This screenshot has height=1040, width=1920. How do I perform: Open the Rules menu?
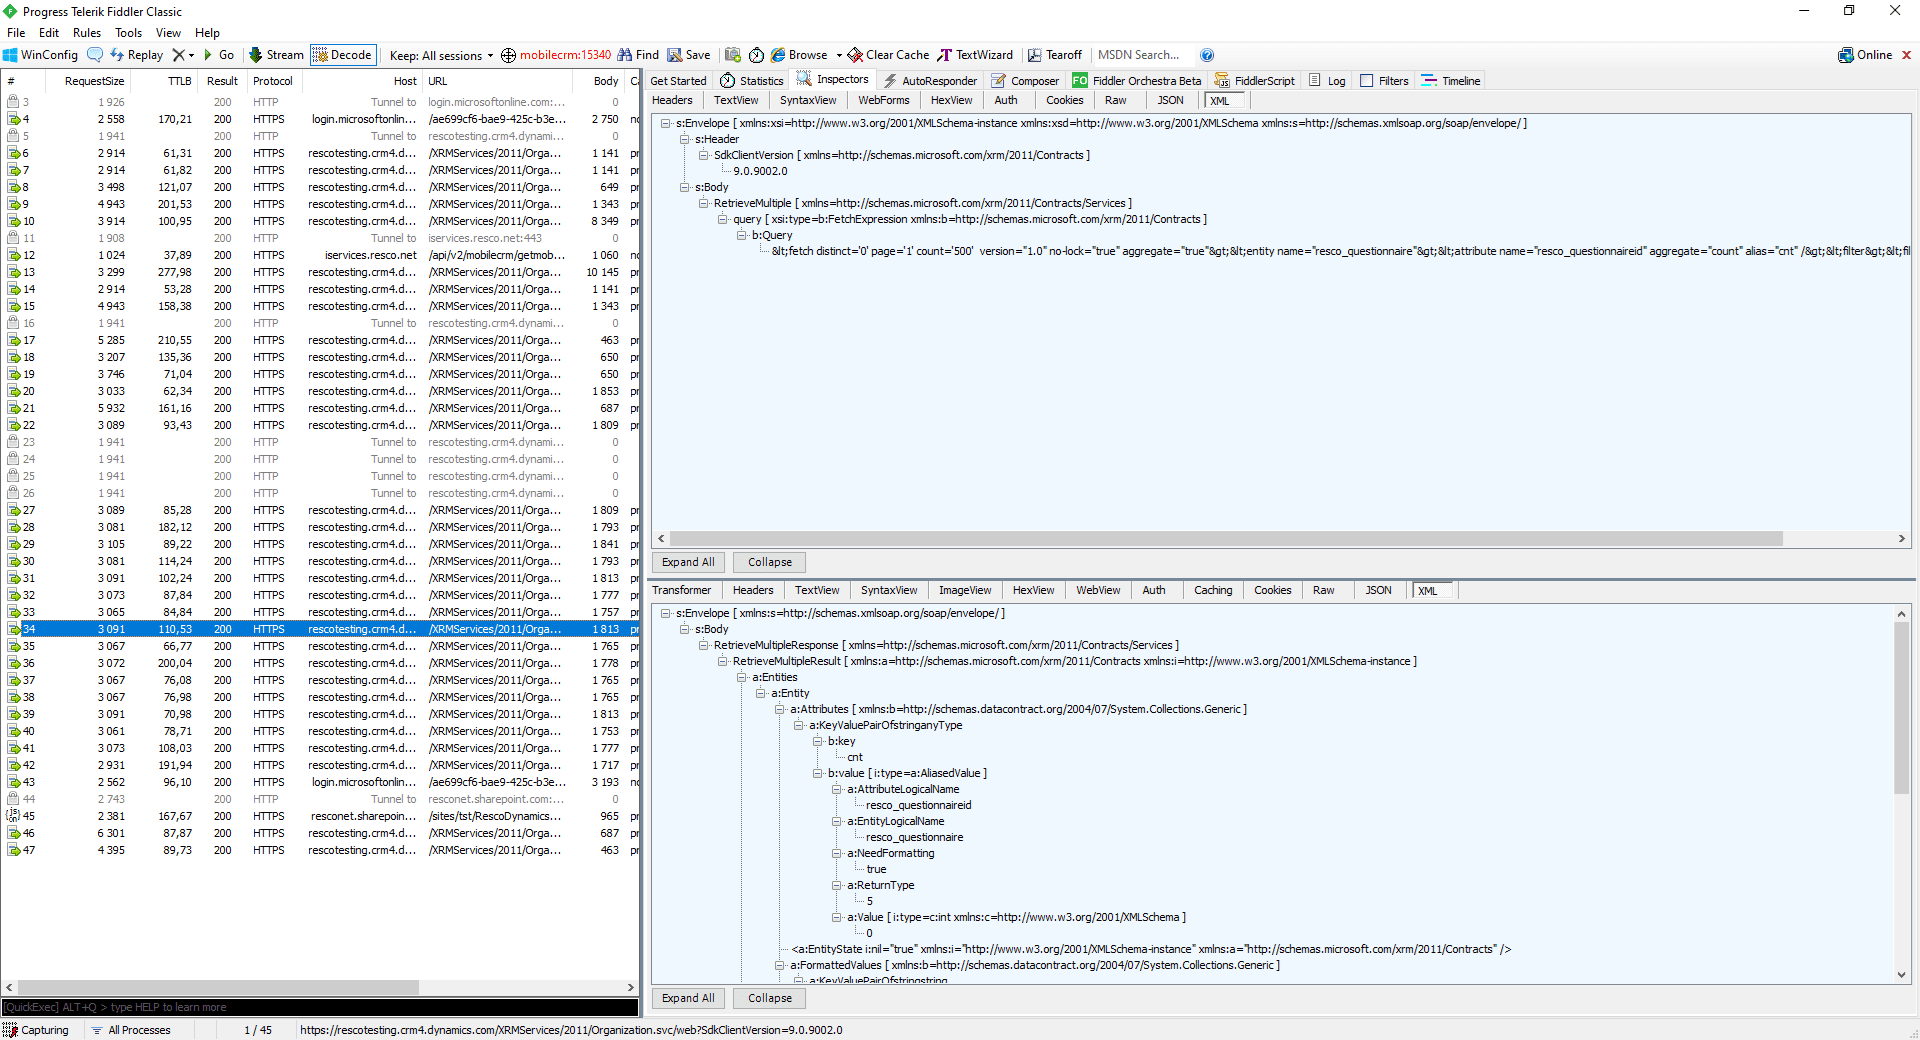86,33
